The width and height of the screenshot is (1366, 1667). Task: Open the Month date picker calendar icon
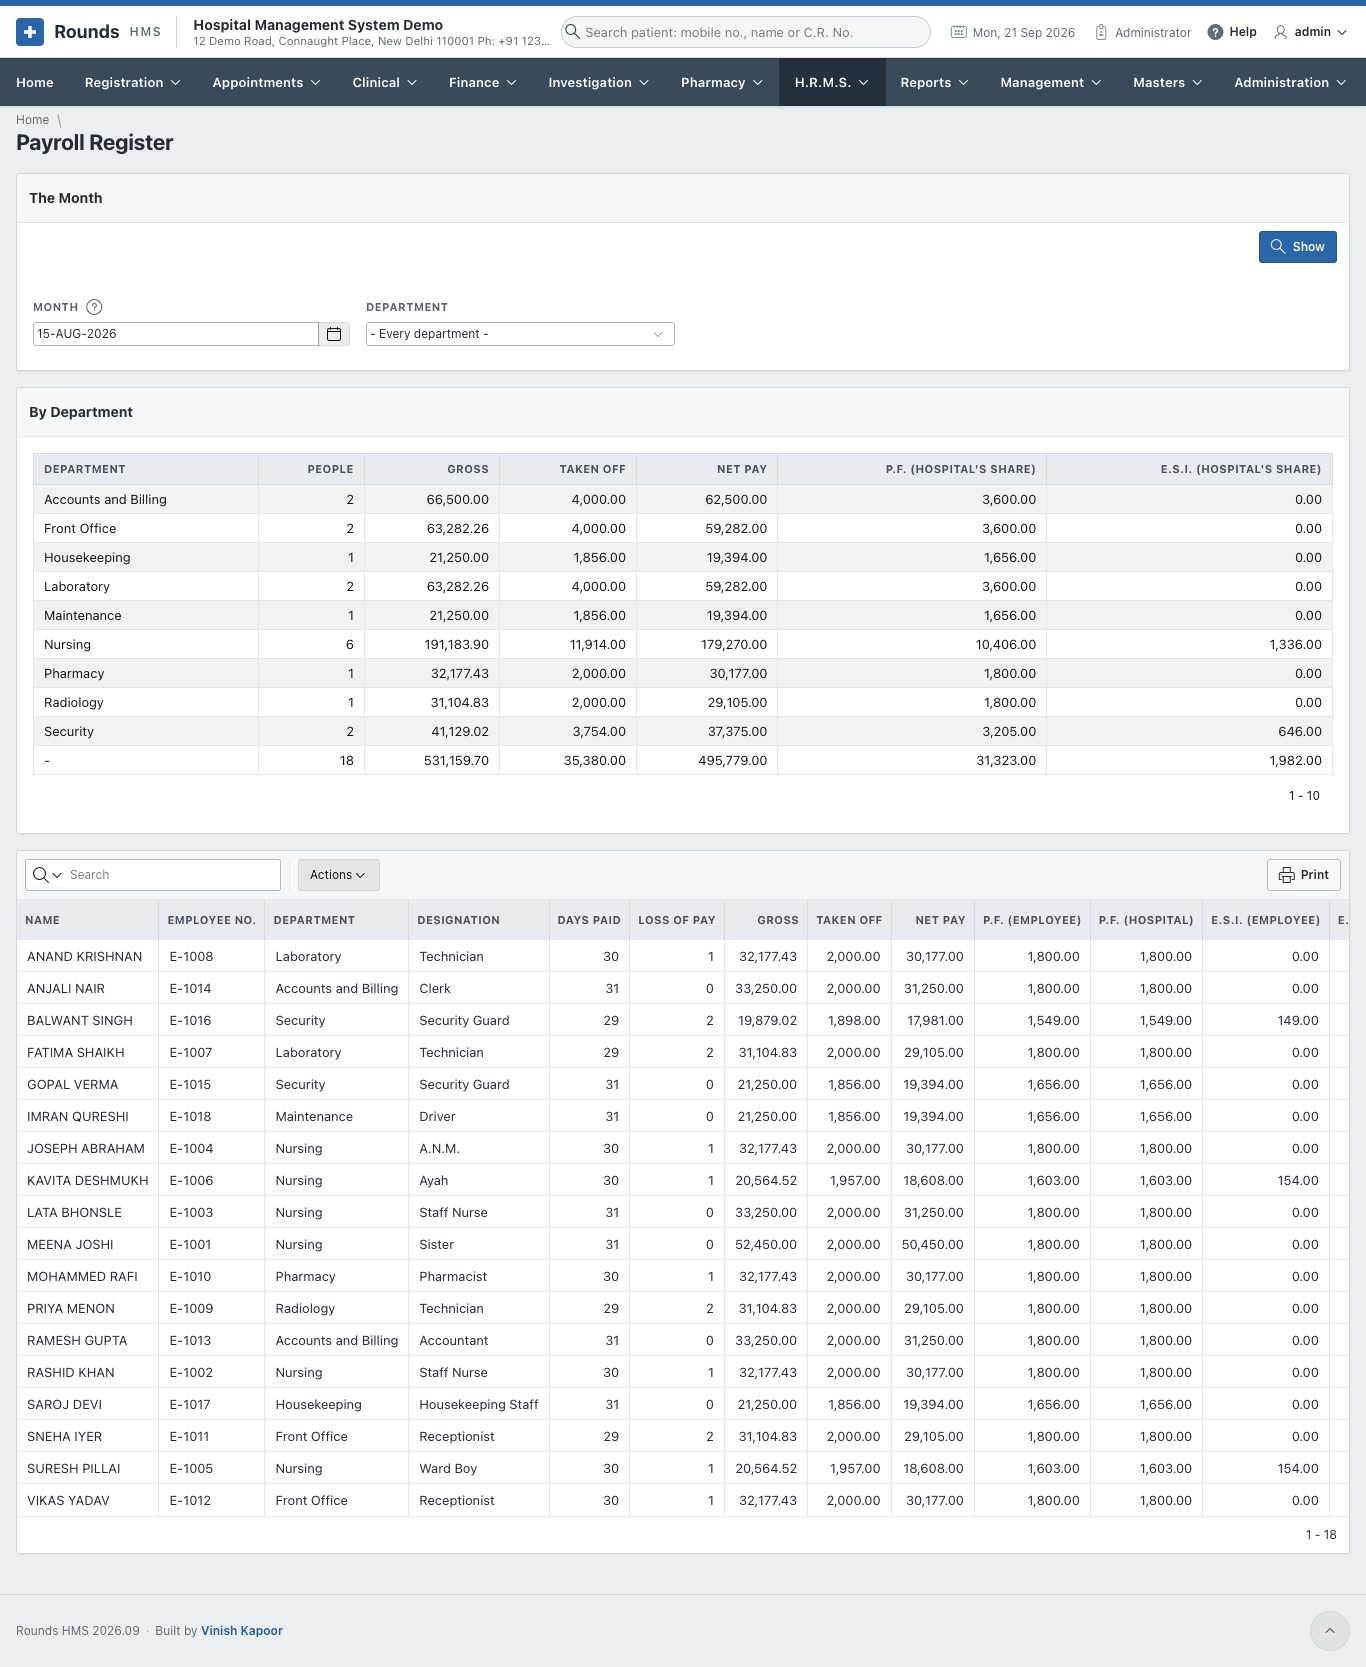point(334,334)
